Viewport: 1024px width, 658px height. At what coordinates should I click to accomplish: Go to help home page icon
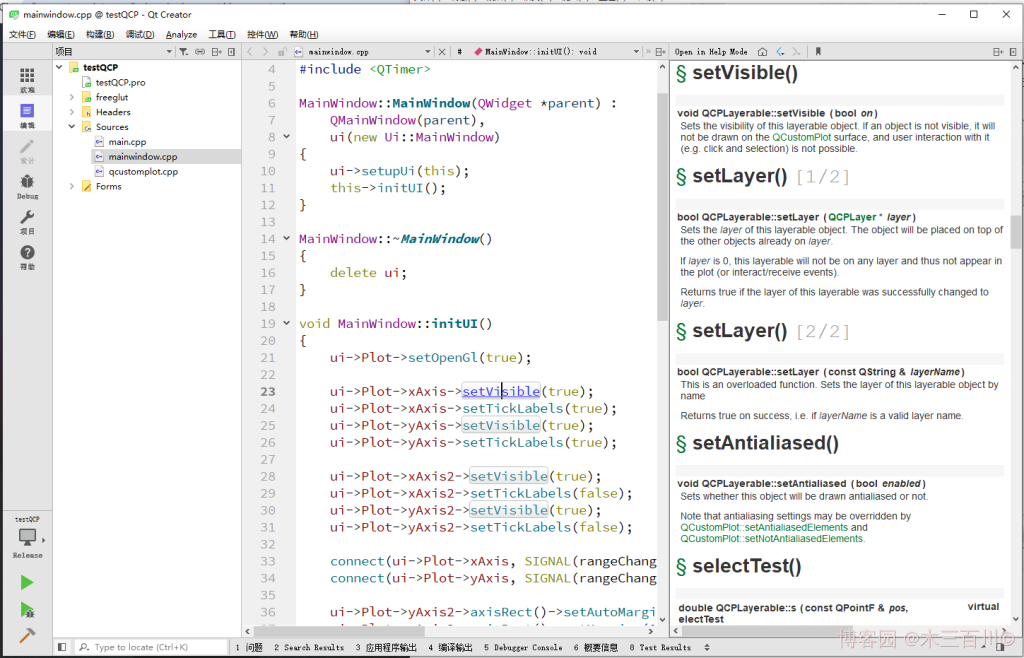[x=763, y=51]
